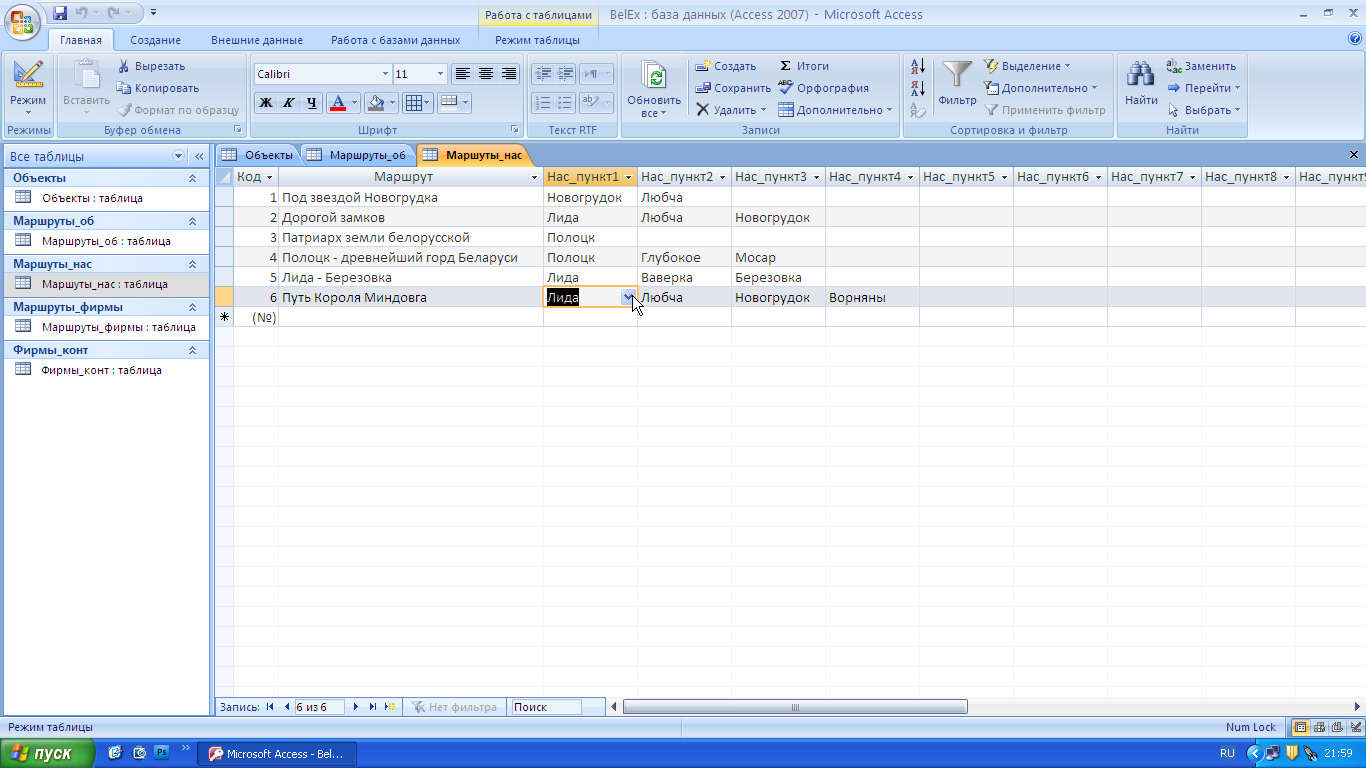Screen dimensions: 1366x768
Task: Run Орфография spell check
Action: [x=823, y=88]
